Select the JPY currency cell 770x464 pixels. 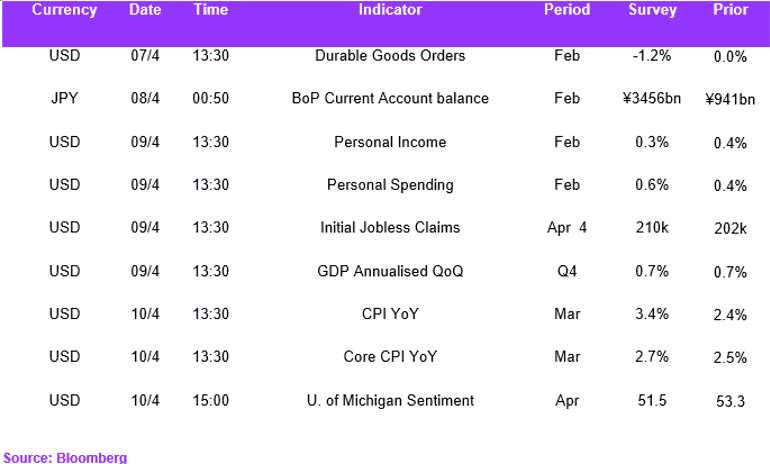(64, 98)
